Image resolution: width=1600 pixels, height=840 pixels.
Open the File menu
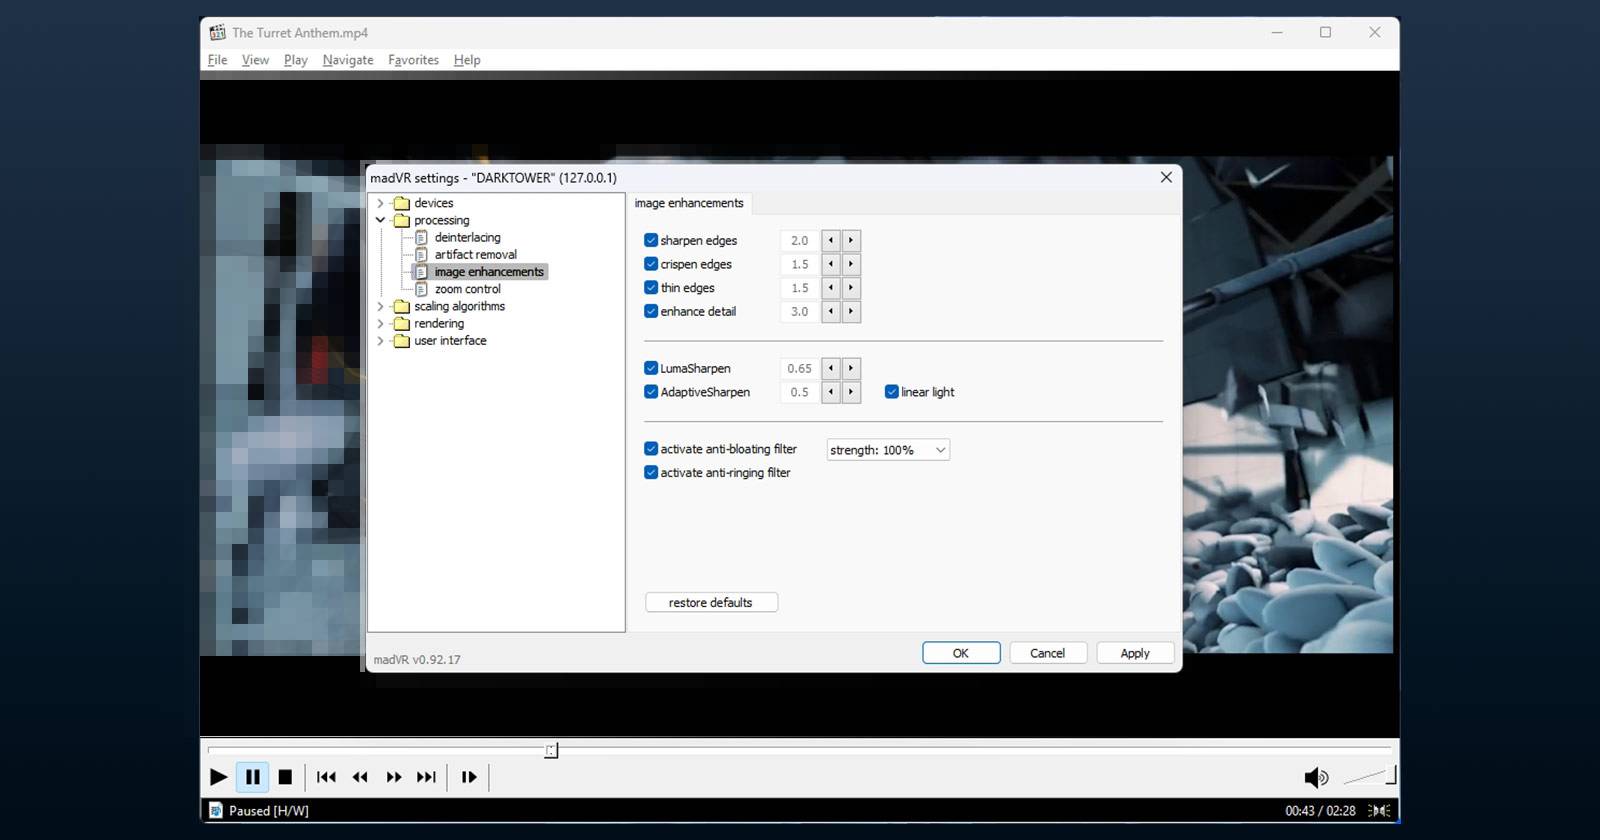(217, 60)
